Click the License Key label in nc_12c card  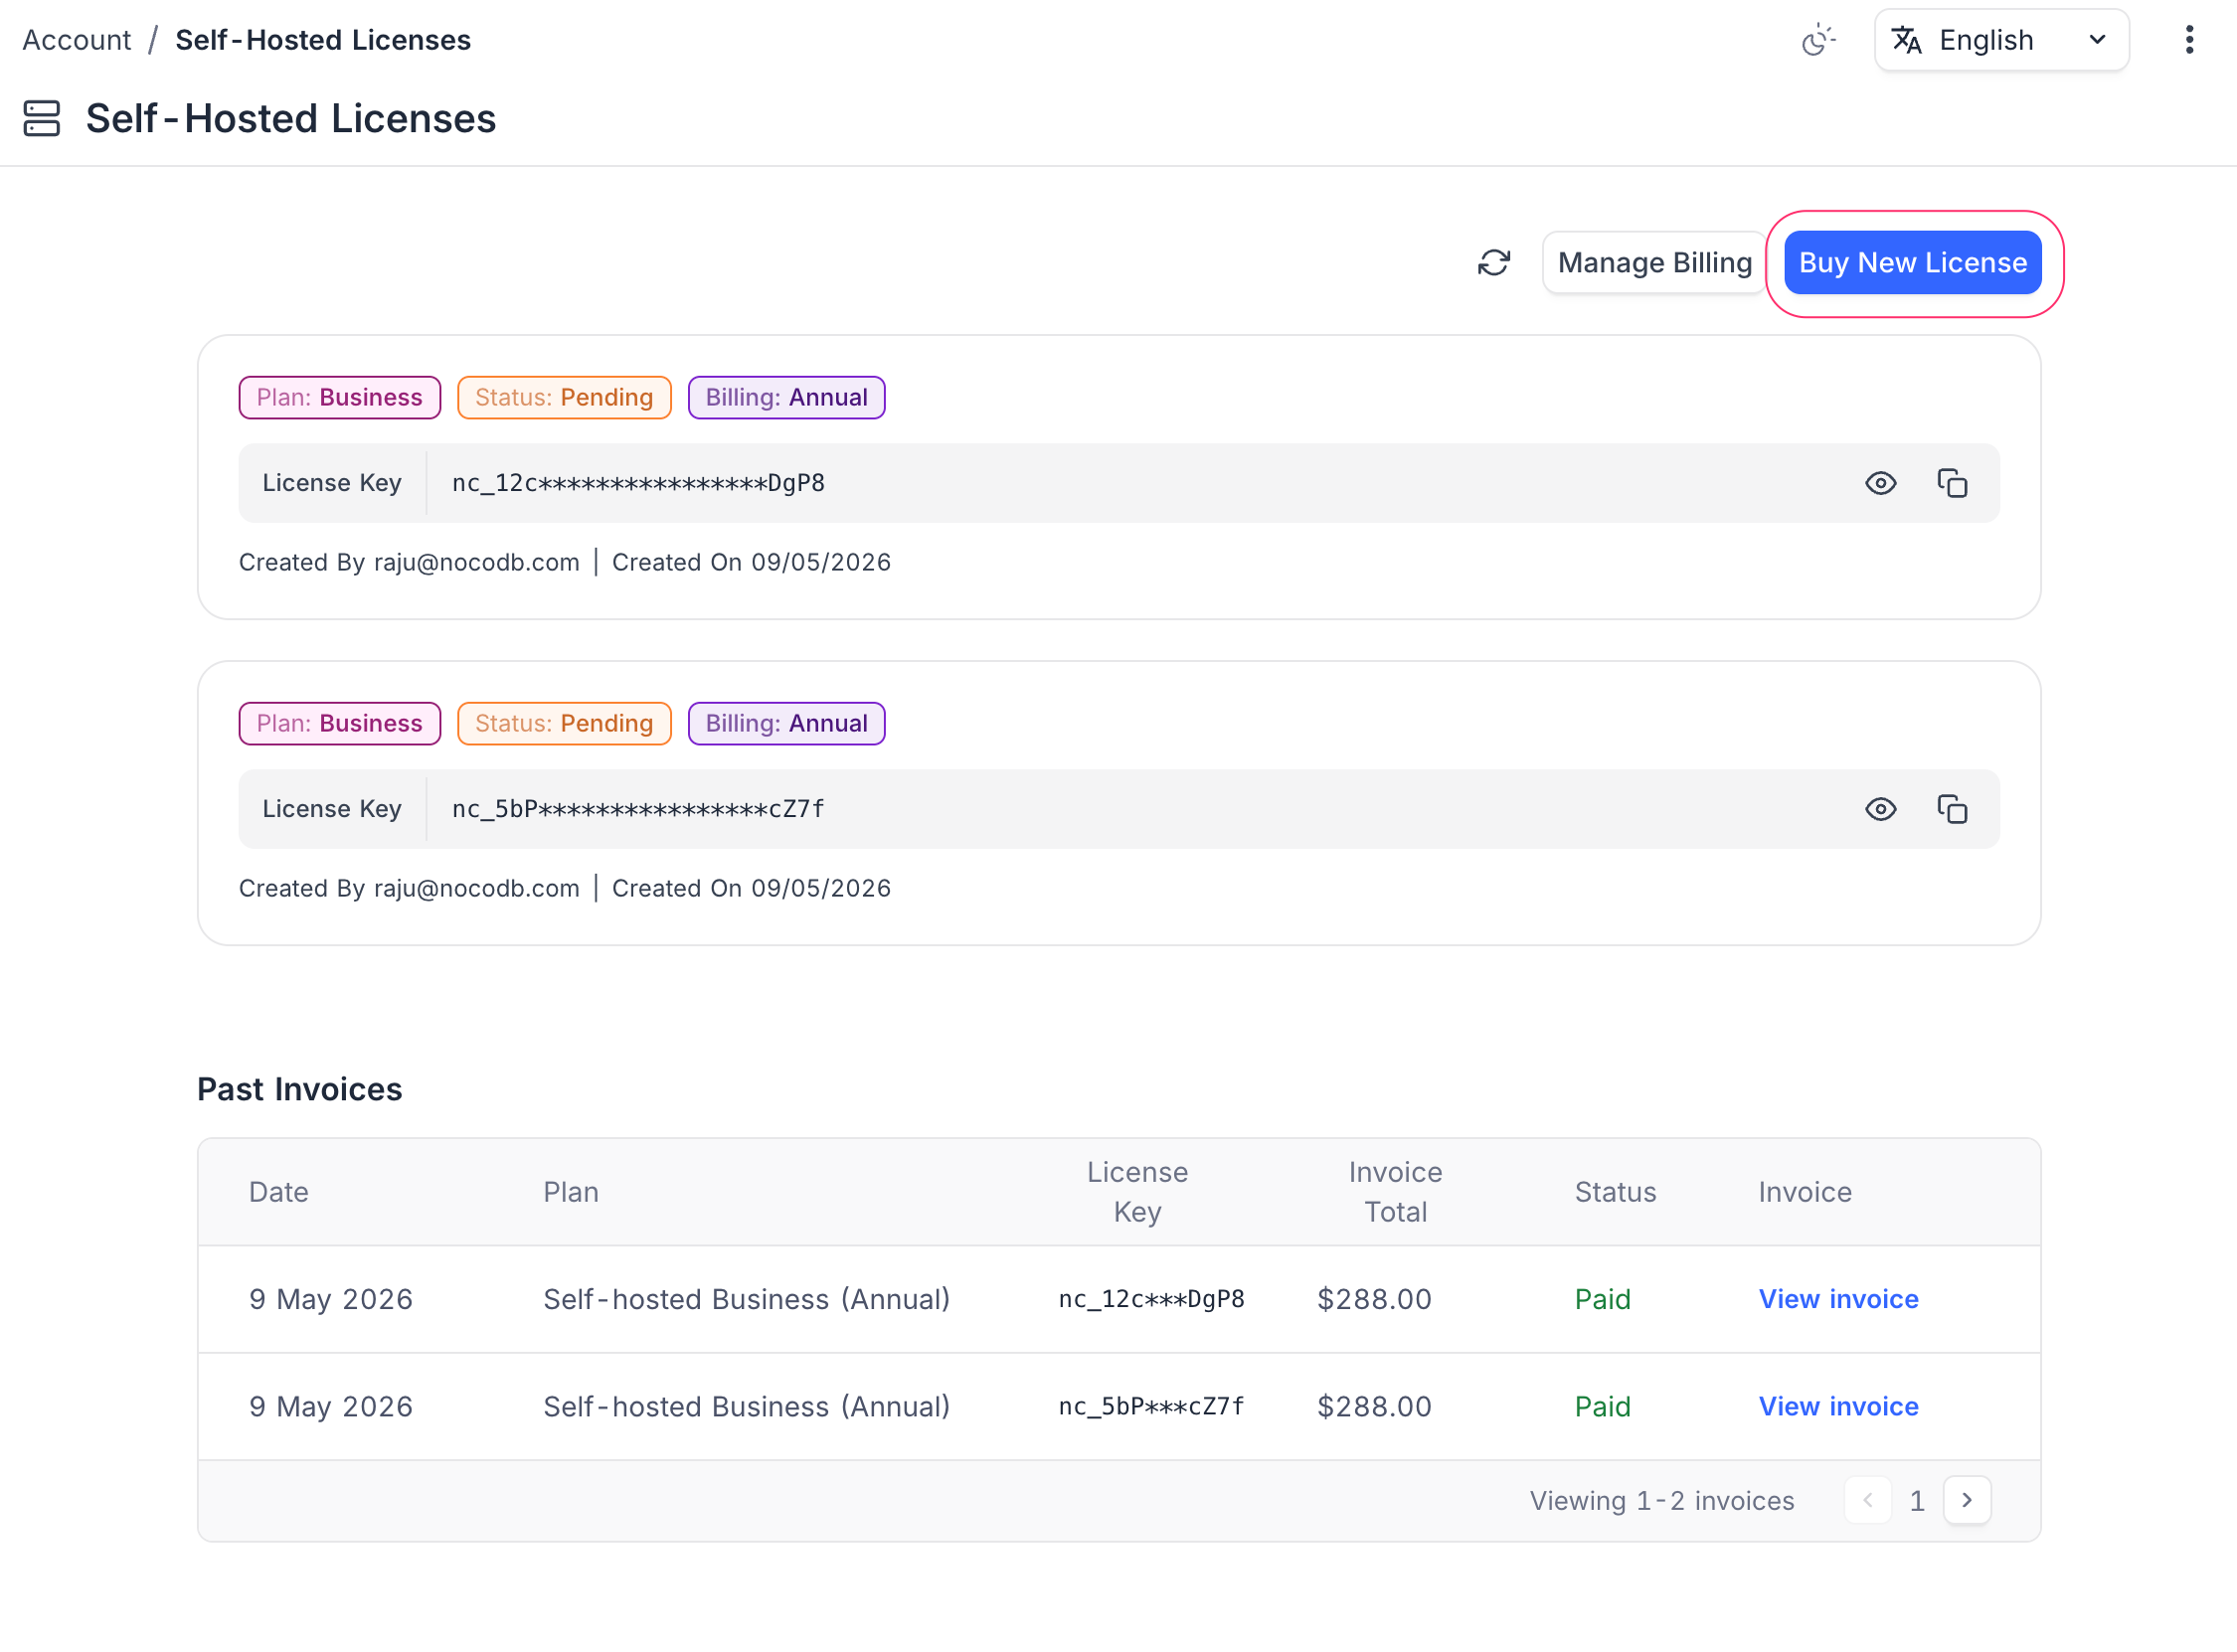click(x=332, y=483)
